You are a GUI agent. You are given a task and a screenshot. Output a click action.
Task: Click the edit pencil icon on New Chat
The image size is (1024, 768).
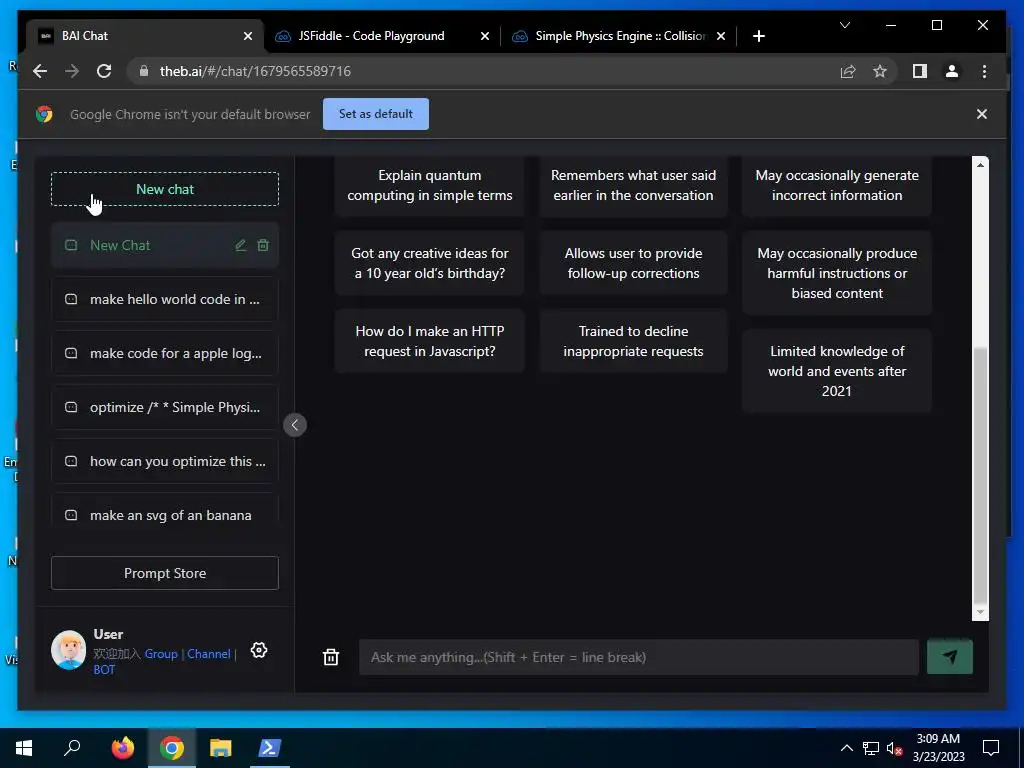(241, 245)
